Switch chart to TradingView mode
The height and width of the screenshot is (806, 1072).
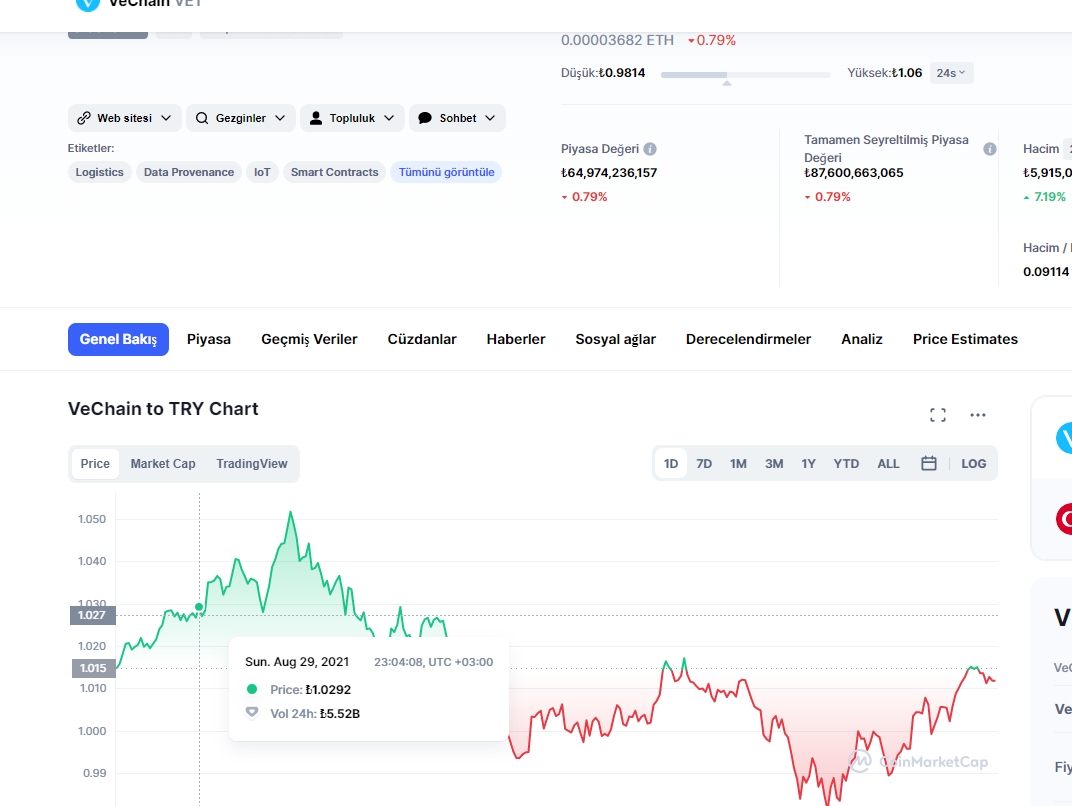[252, 464]
